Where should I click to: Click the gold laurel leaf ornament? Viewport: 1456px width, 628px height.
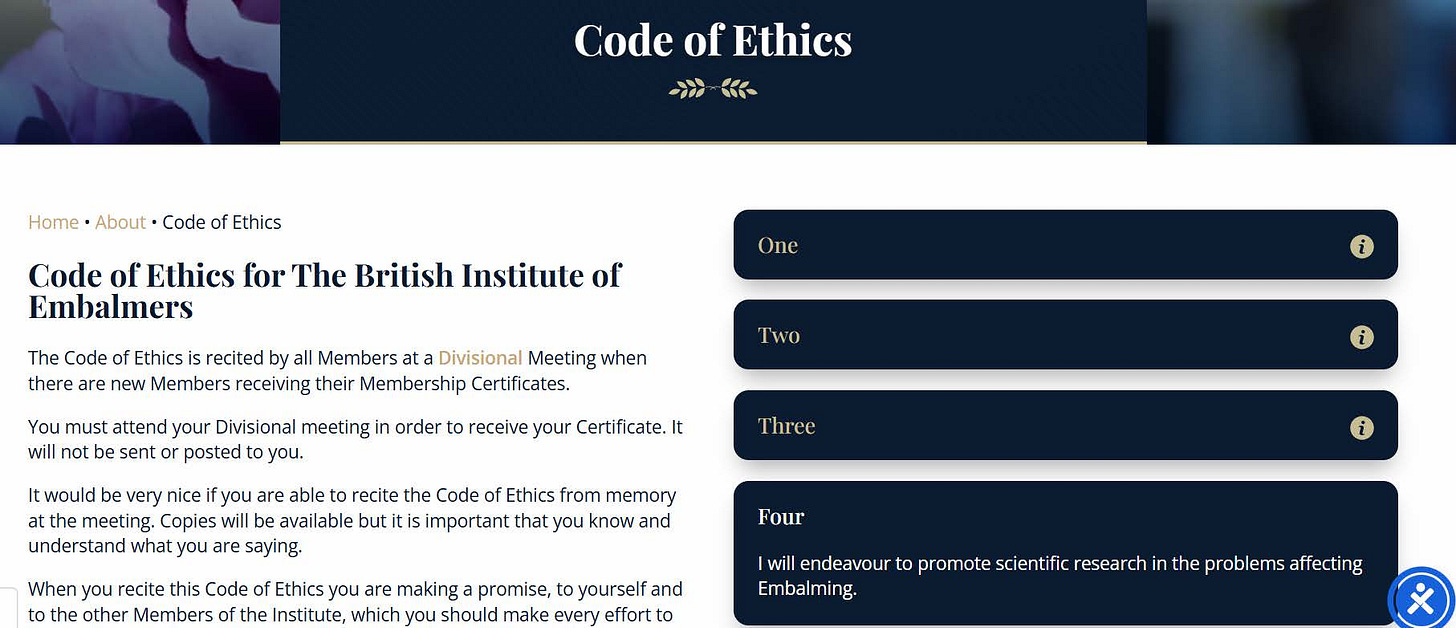tap(713, 90)
